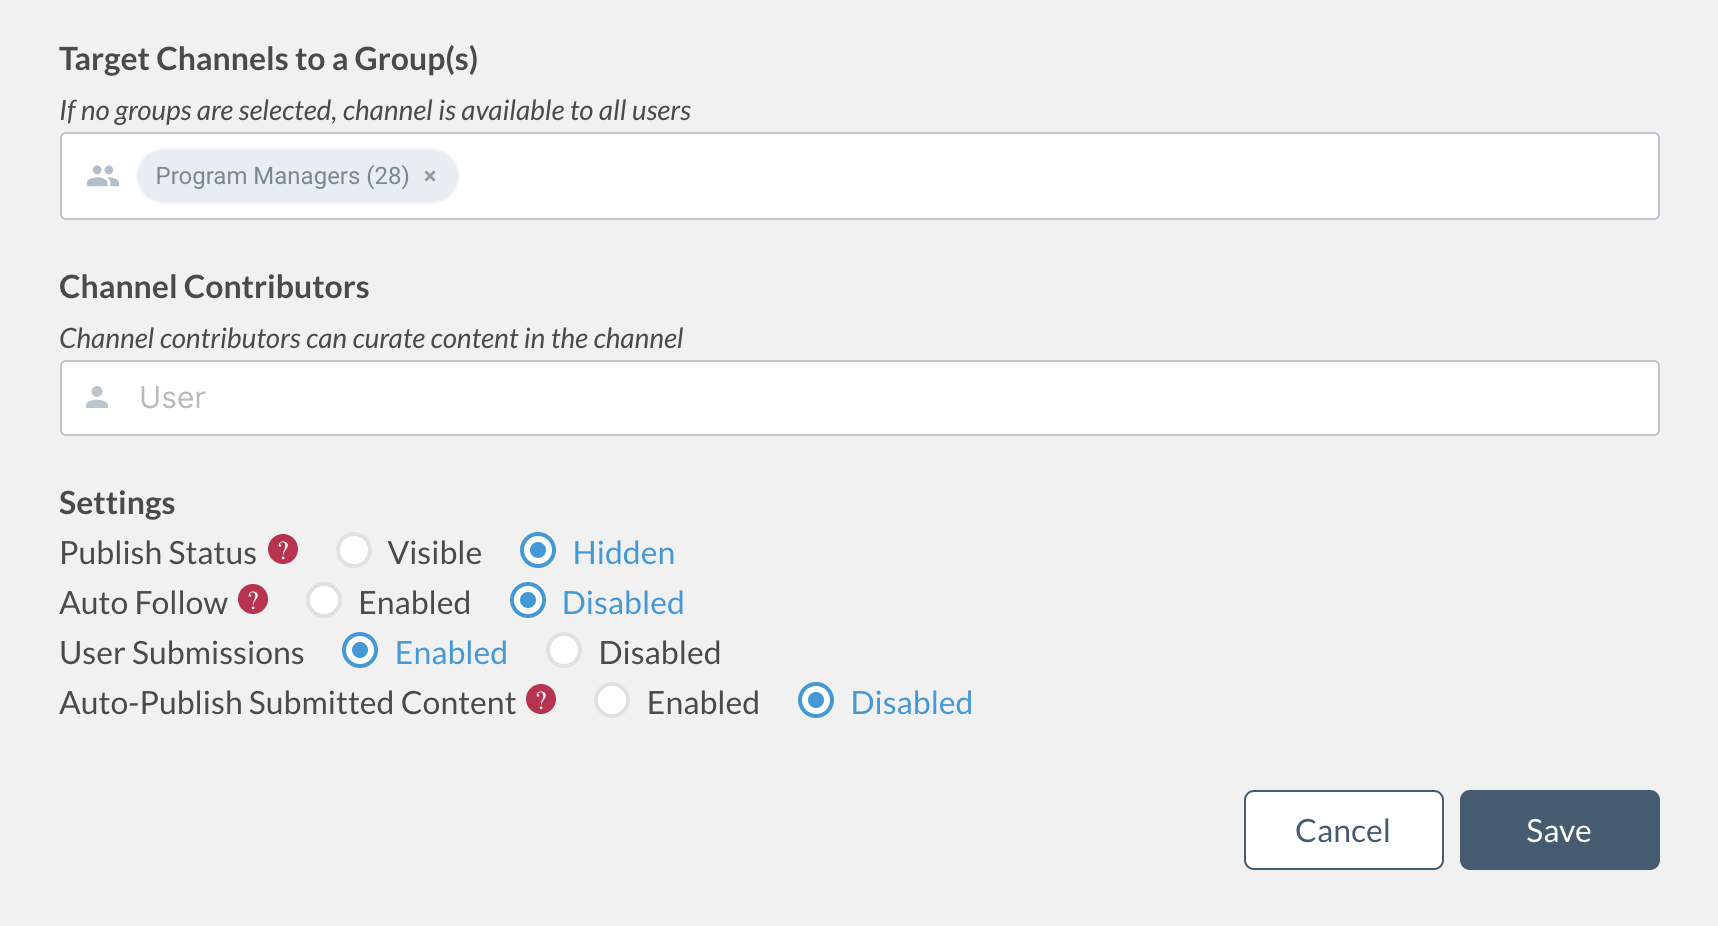Click the User Submissions label
1718x926 pixels.
181,653
